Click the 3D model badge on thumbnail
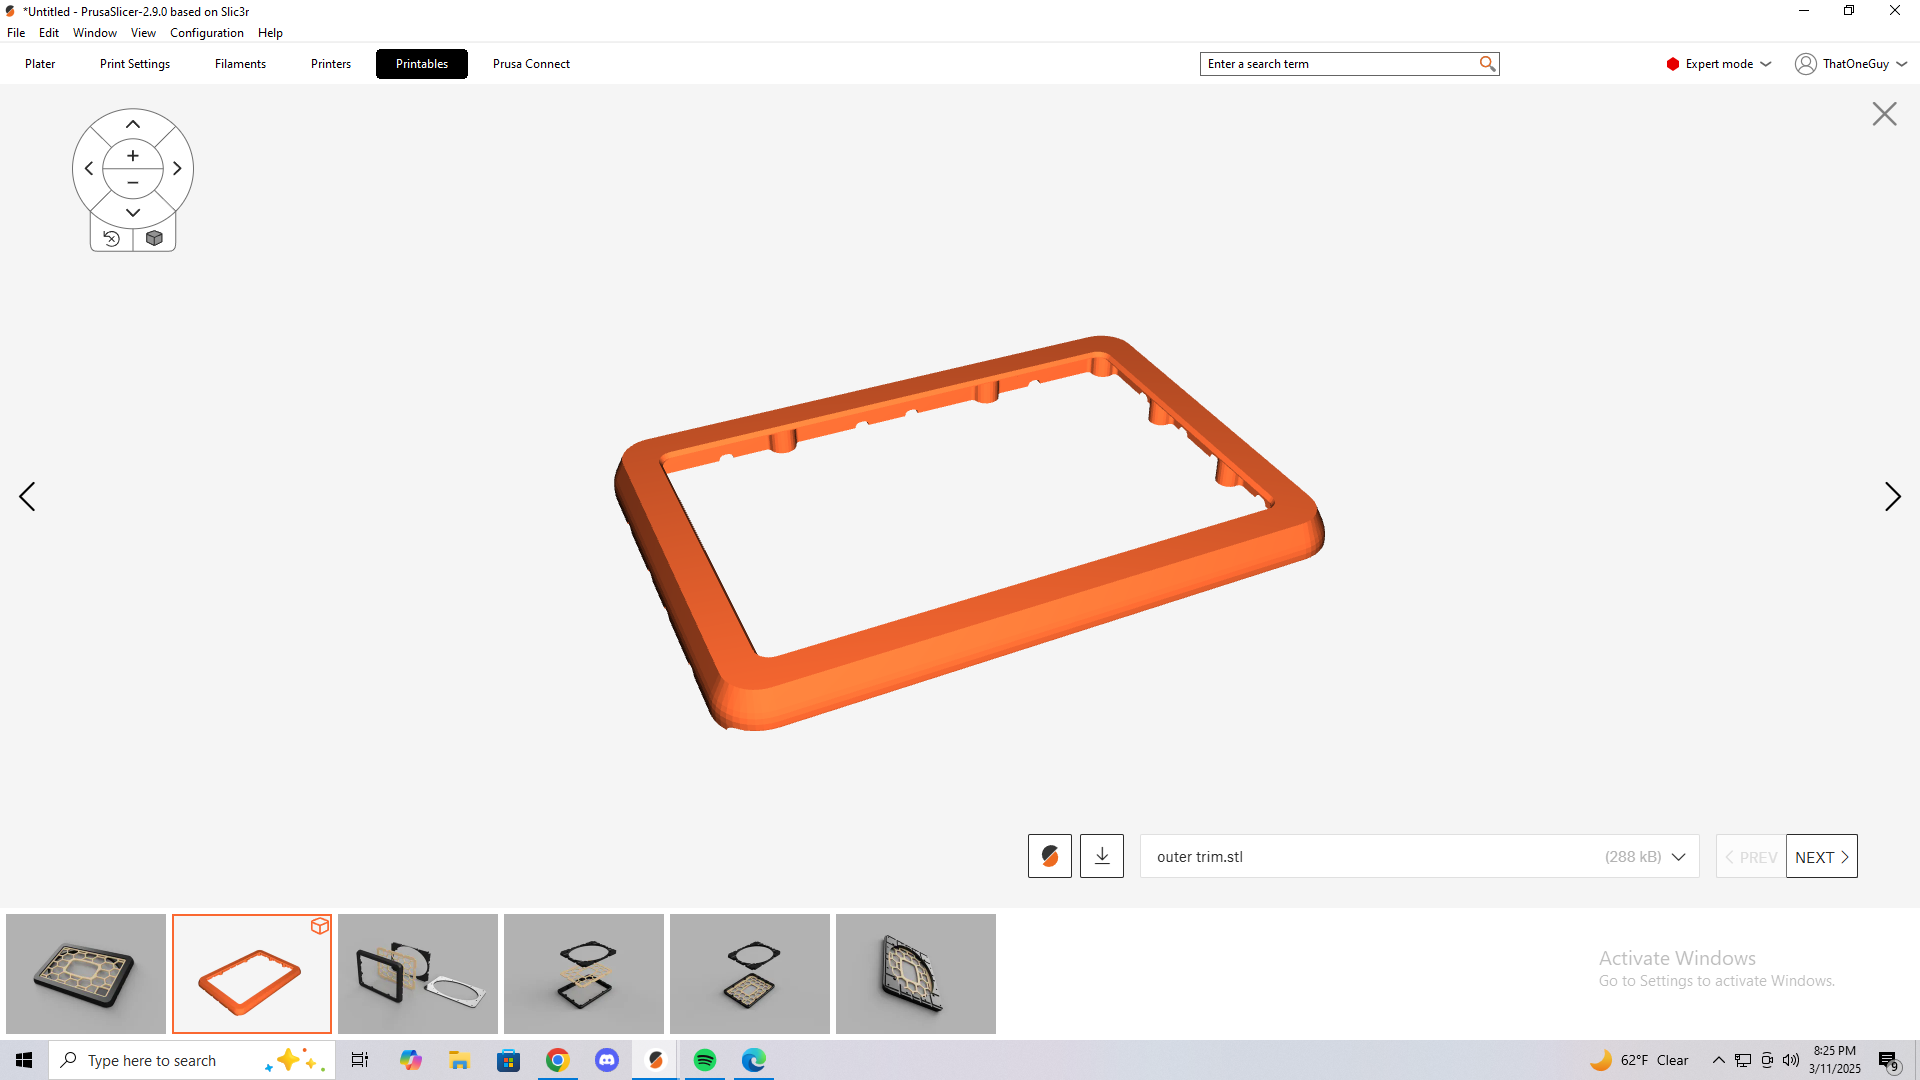 [x=320, y=926]
